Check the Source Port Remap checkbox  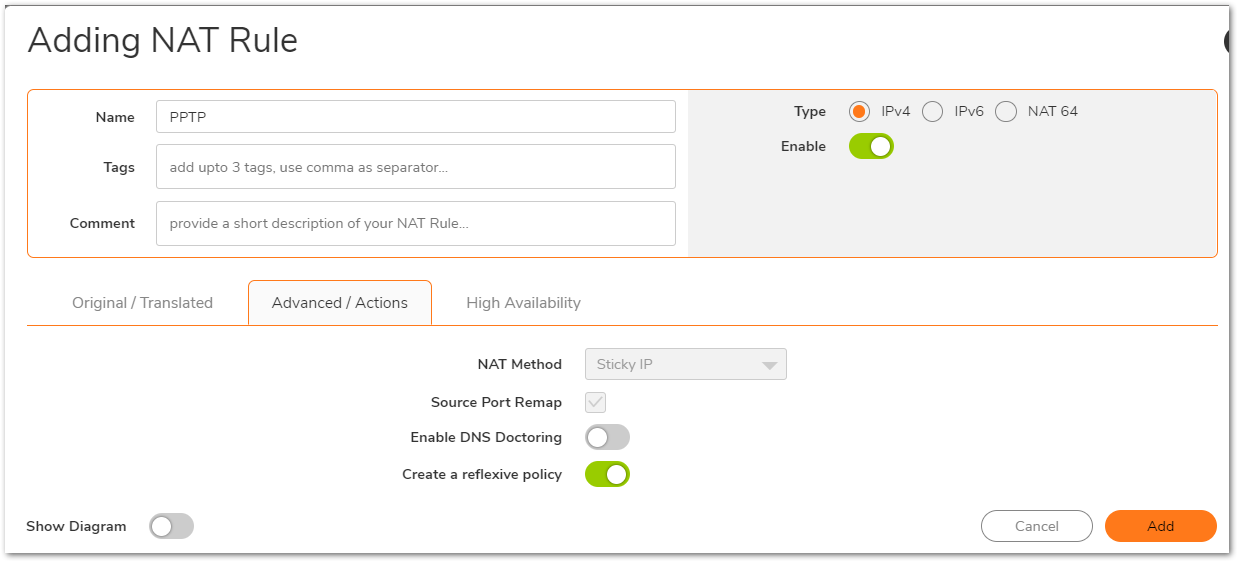596,402
